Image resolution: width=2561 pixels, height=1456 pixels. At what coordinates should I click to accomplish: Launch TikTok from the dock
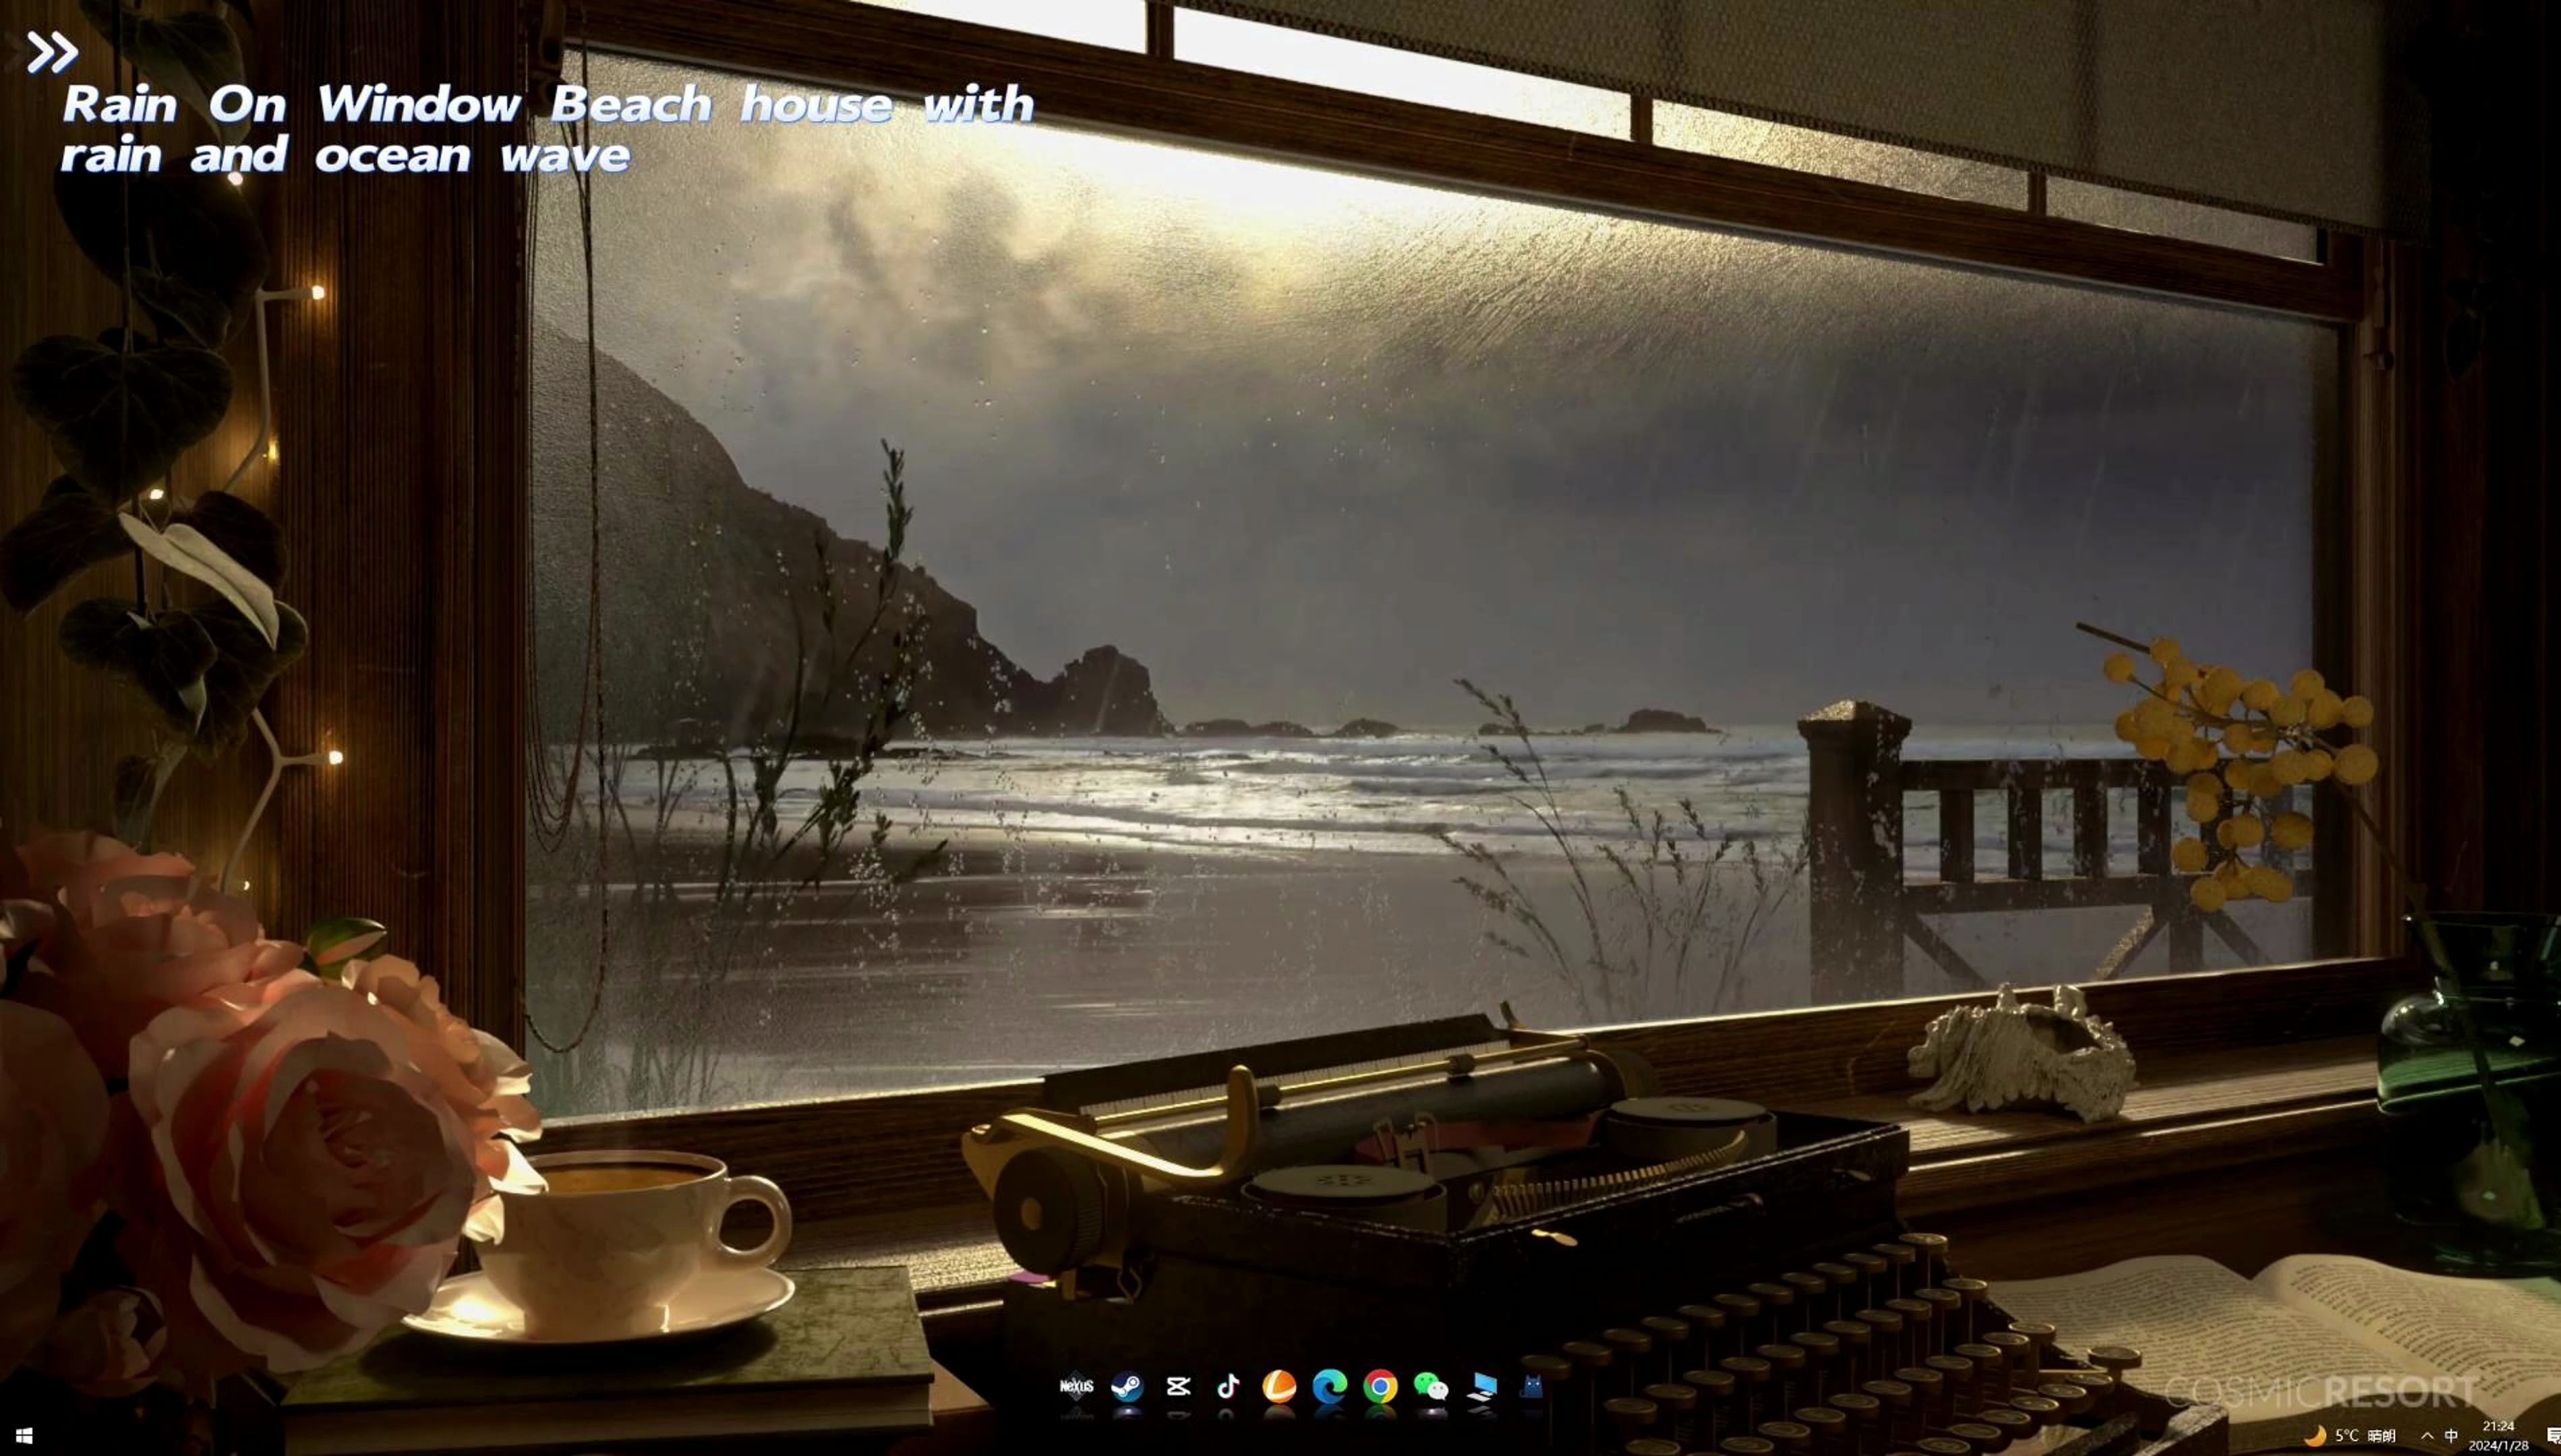coord(1228,1386)
